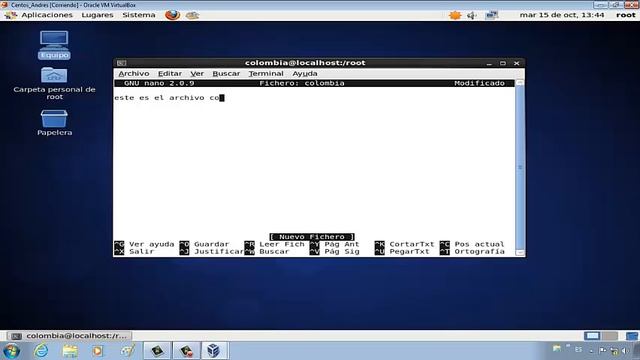Click the first dark green taskbar application icon

[157, 351]
